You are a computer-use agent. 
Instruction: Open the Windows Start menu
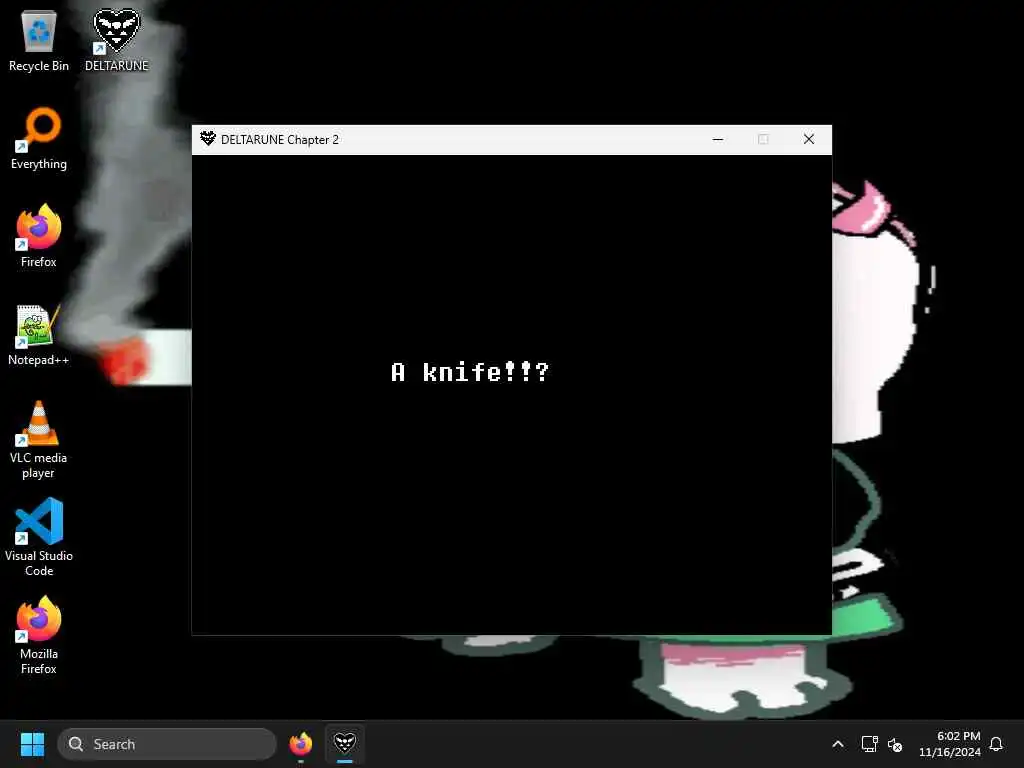[32, 744]
